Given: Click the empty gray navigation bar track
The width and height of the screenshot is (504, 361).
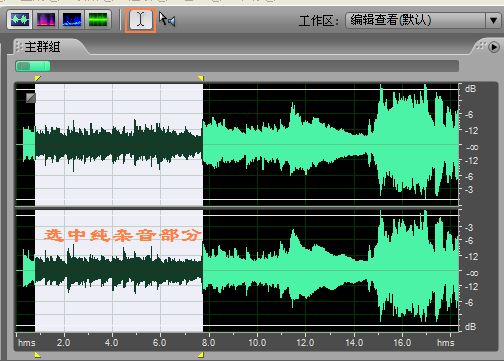Looking at the screenshot, I should (x=254, y=66).
